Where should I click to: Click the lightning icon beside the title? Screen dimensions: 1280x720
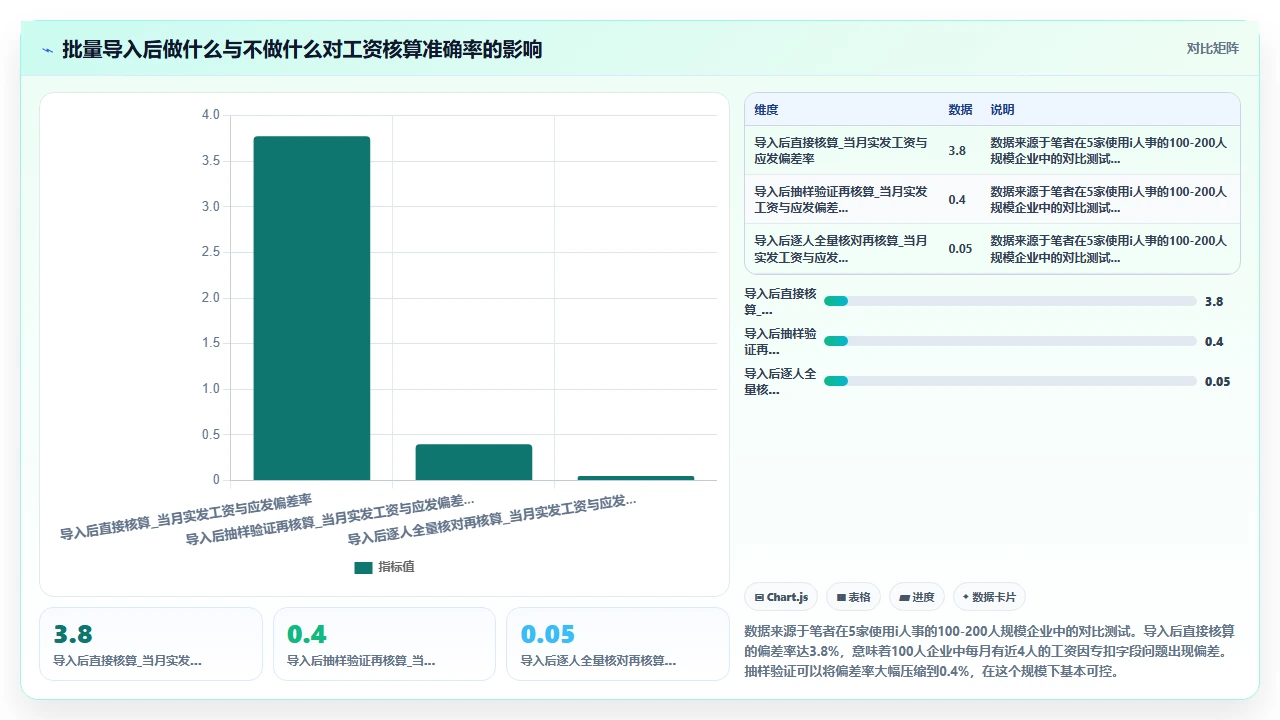47,50
